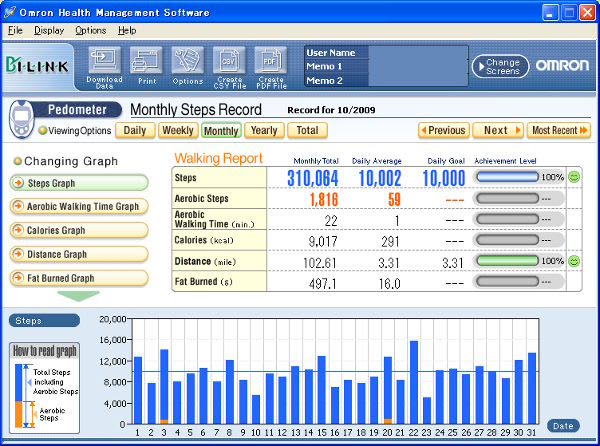Click the Bi-LINK logo

pos(38,66)
